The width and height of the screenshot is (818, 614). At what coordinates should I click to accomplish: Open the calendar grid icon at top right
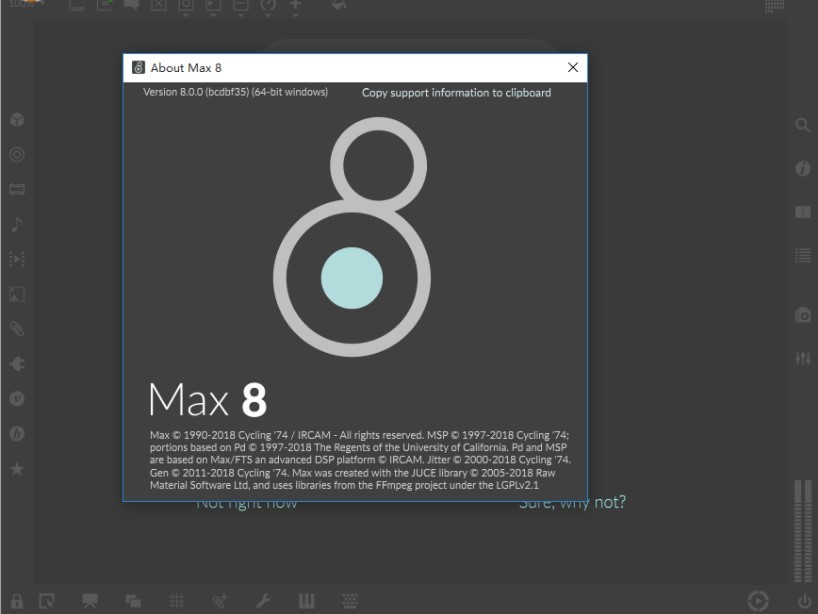tap(773, 6)
